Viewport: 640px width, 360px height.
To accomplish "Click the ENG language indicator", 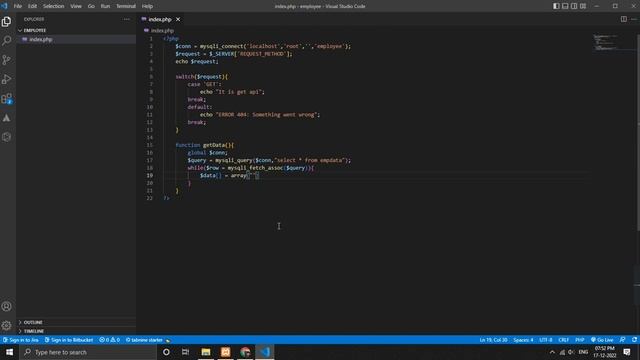I will tap(583, 352).
